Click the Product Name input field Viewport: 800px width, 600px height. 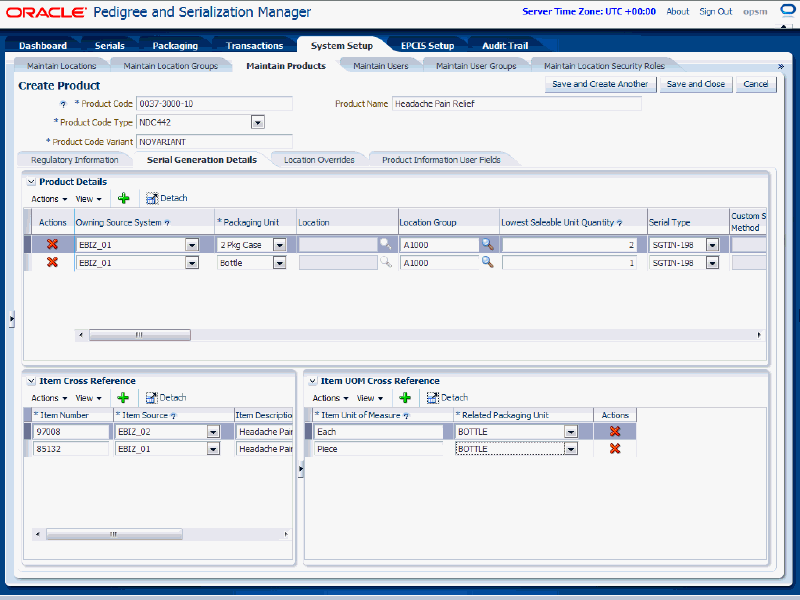click(516, 104)
